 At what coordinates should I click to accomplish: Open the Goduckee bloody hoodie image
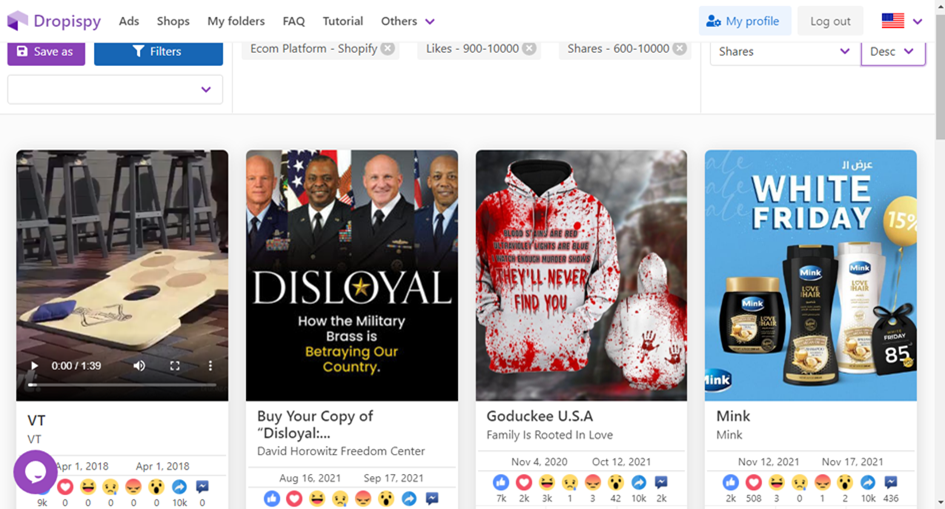coord(582,275)
